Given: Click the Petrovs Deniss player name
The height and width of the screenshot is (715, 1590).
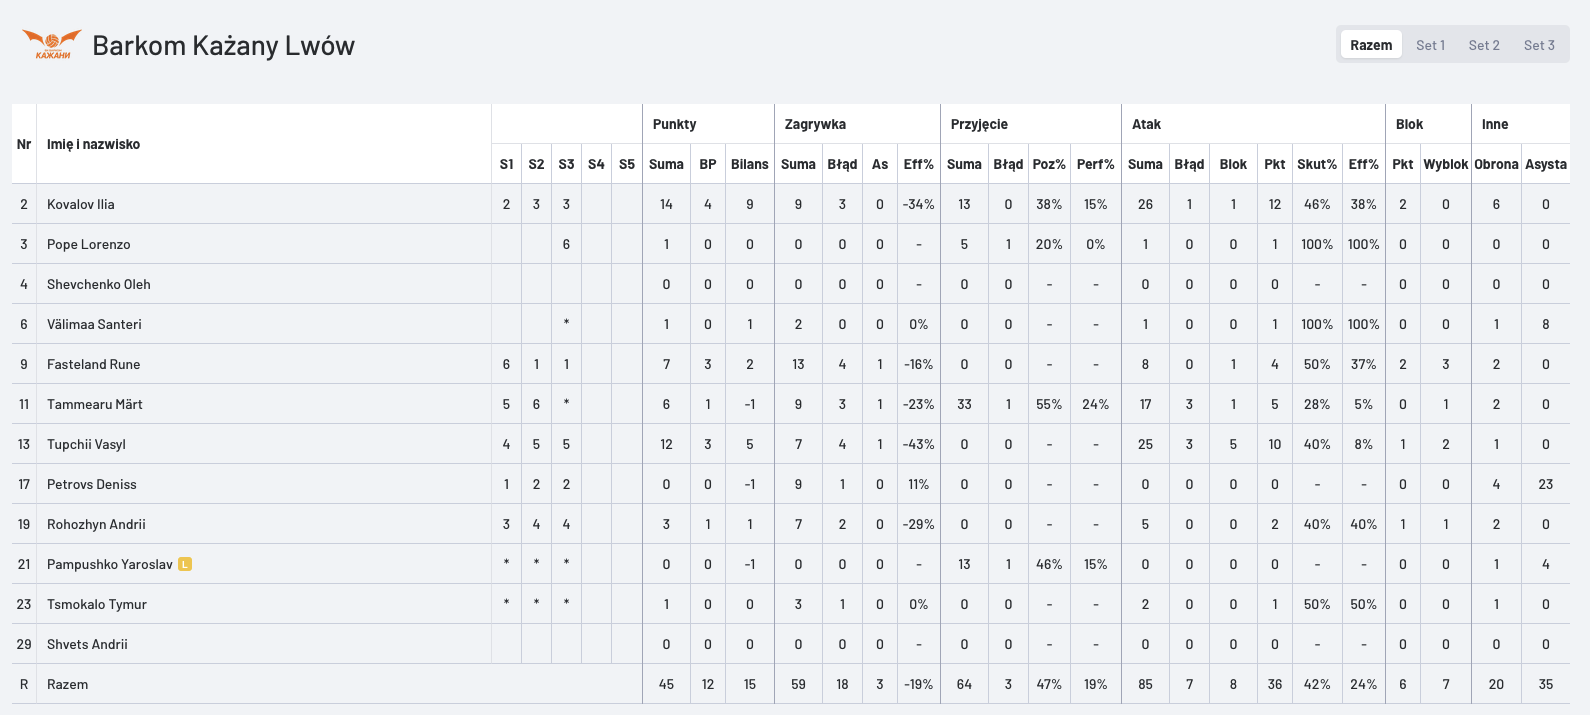Looking at the screenshot, I should 92,484.
